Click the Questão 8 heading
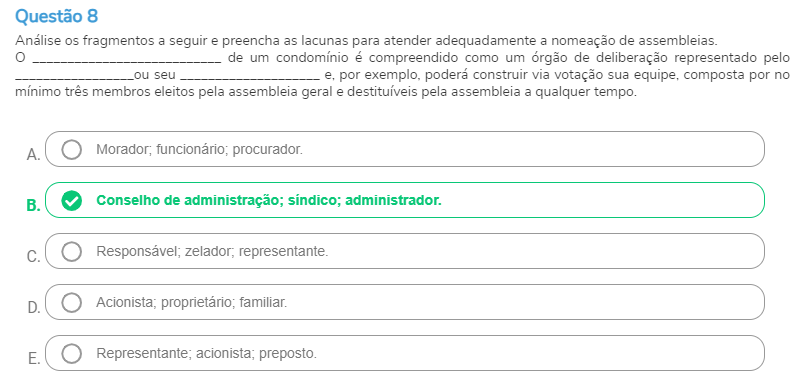 56,16
